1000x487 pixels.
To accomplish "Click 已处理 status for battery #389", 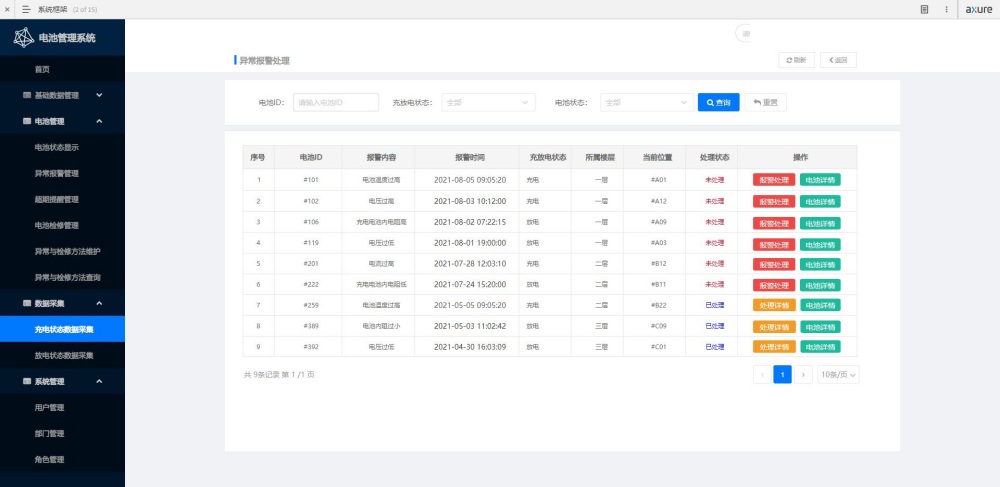I will coord(714,326).
